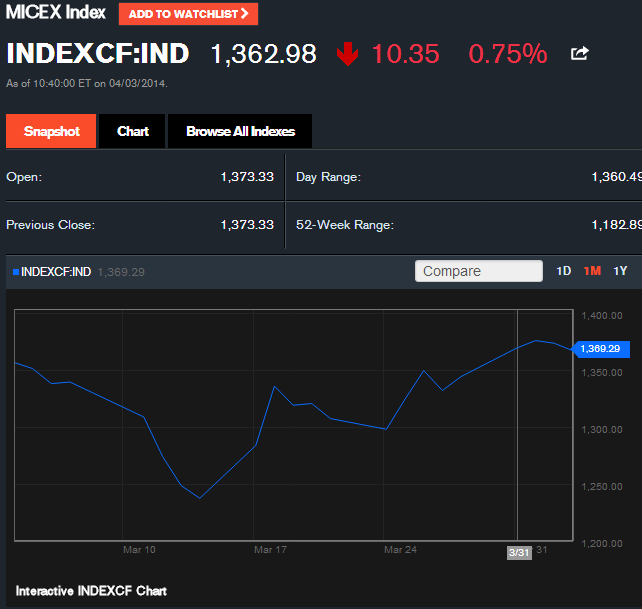The height and width of the screenshot is (609, 642).
Task: Click the blue 1,369.29 price tag
Action: point(600,349)
